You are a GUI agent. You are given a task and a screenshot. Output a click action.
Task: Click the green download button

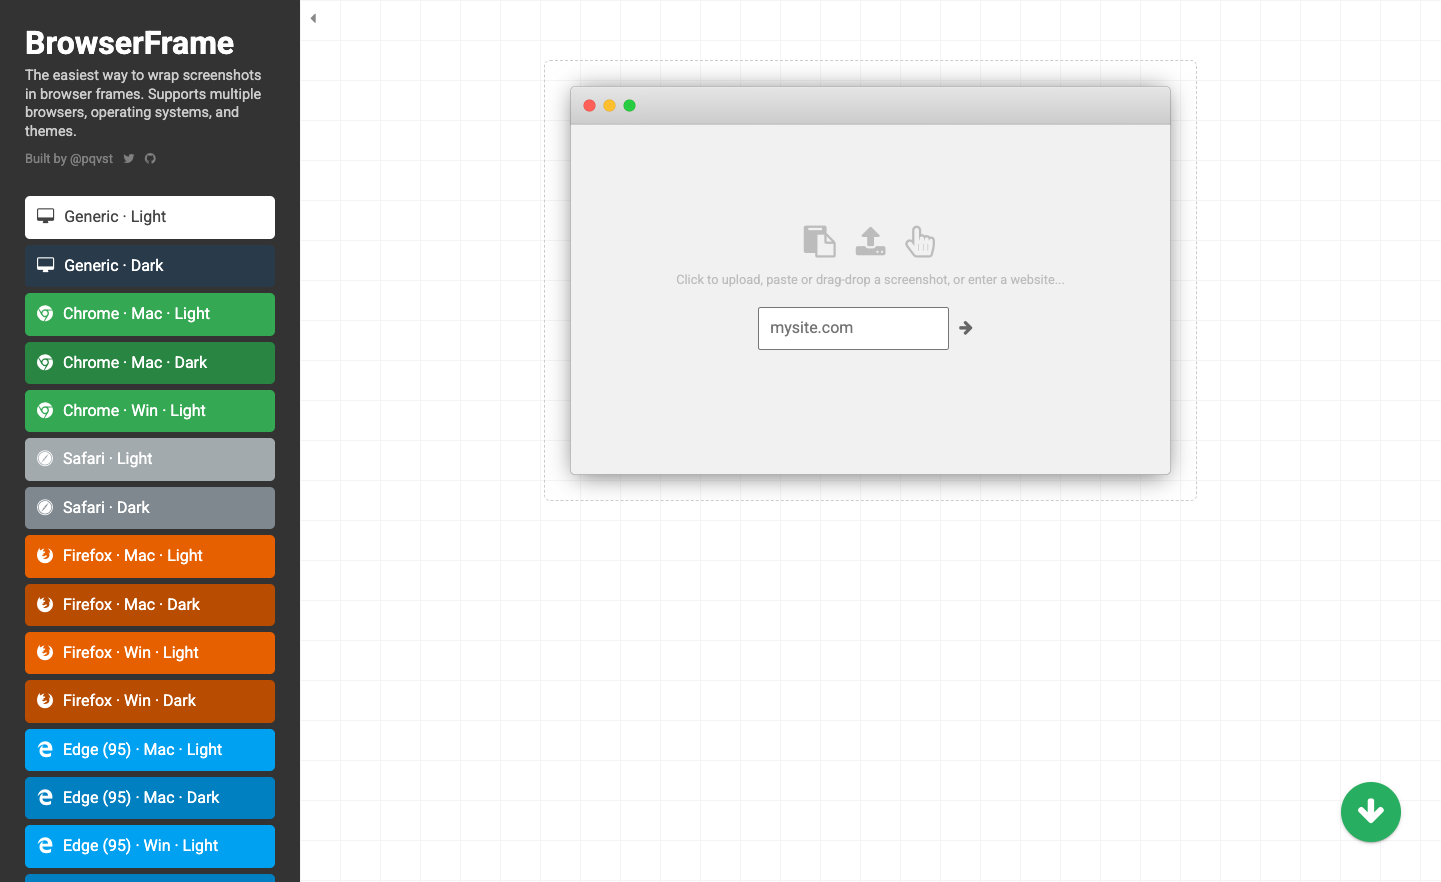click(x=1371, y=812)
